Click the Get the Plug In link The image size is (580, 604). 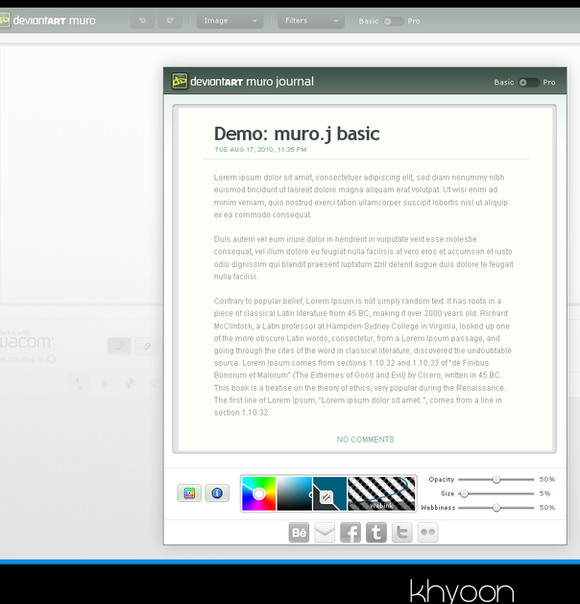point(28,359)
